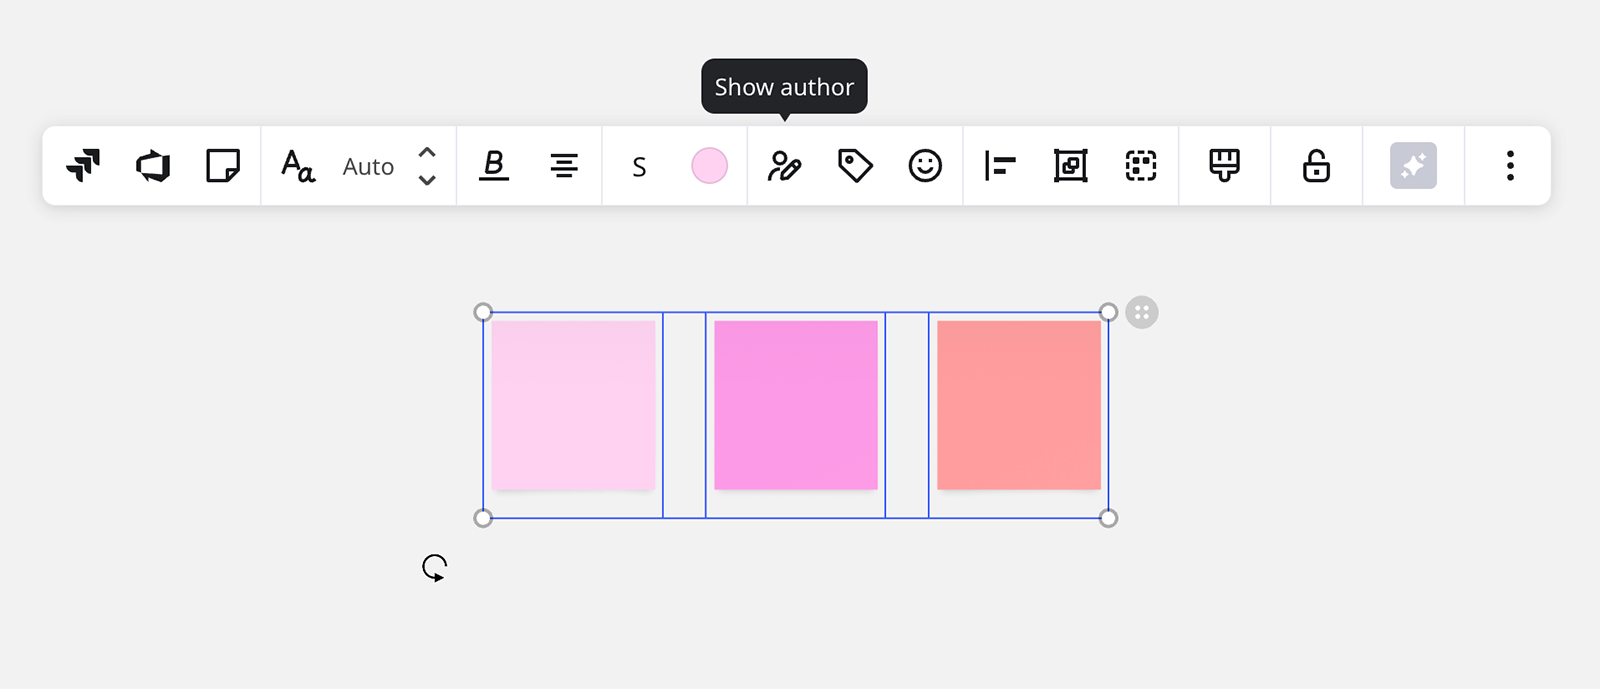Click the Azure DevOps convert icon

pos(153,165)
